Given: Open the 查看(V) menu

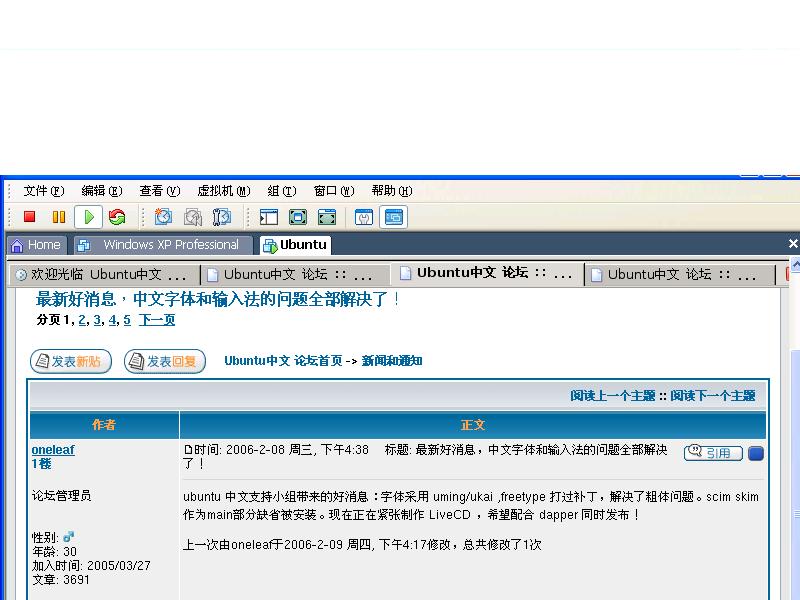Looking at the screenshot, I should [160, 191].
